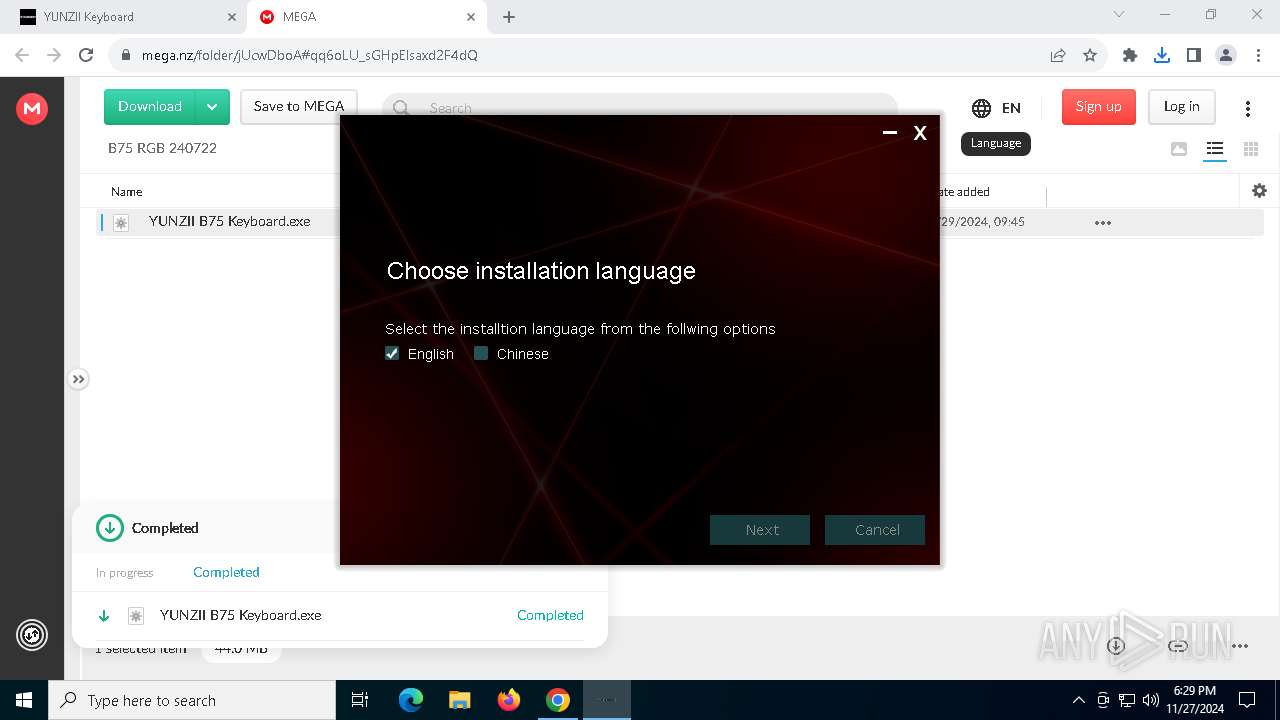
Task: Click the browser forward arrow
Action: coord(54,55)
